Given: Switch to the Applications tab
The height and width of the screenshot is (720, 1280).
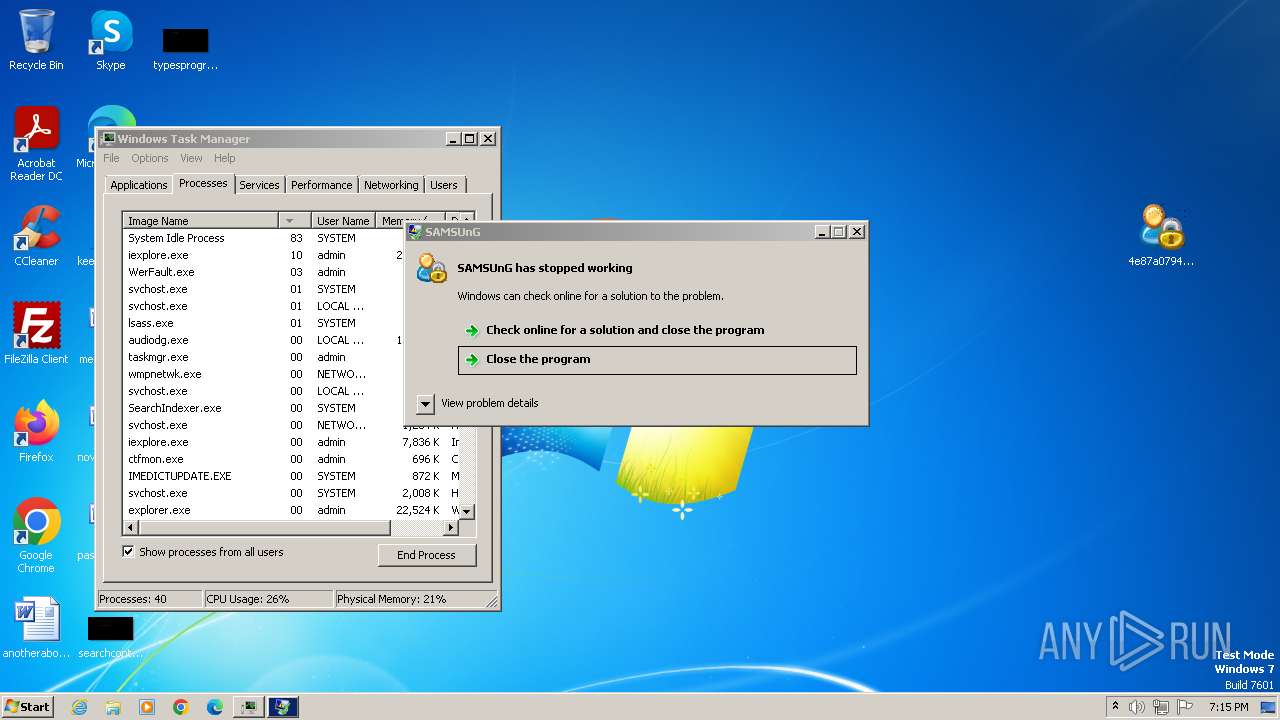Looking at the screenshot, I should click(139, 185).
